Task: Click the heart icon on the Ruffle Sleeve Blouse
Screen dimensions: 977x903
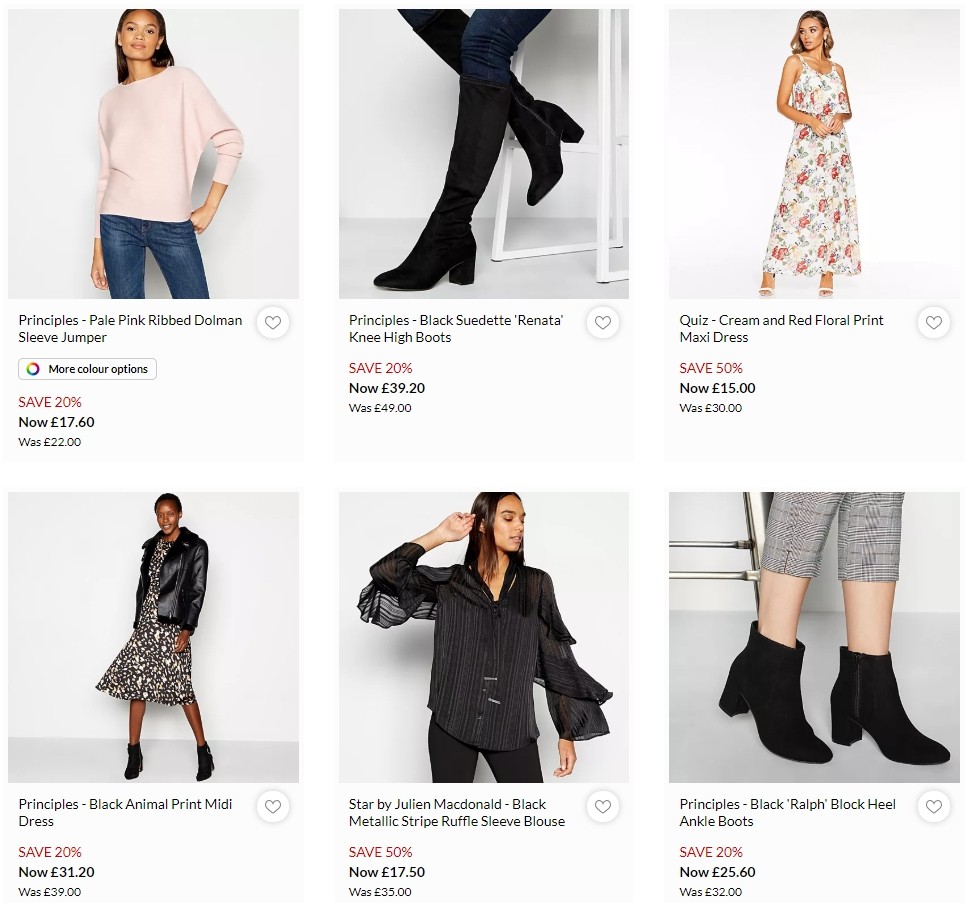Action: click(x=603, y=806)
